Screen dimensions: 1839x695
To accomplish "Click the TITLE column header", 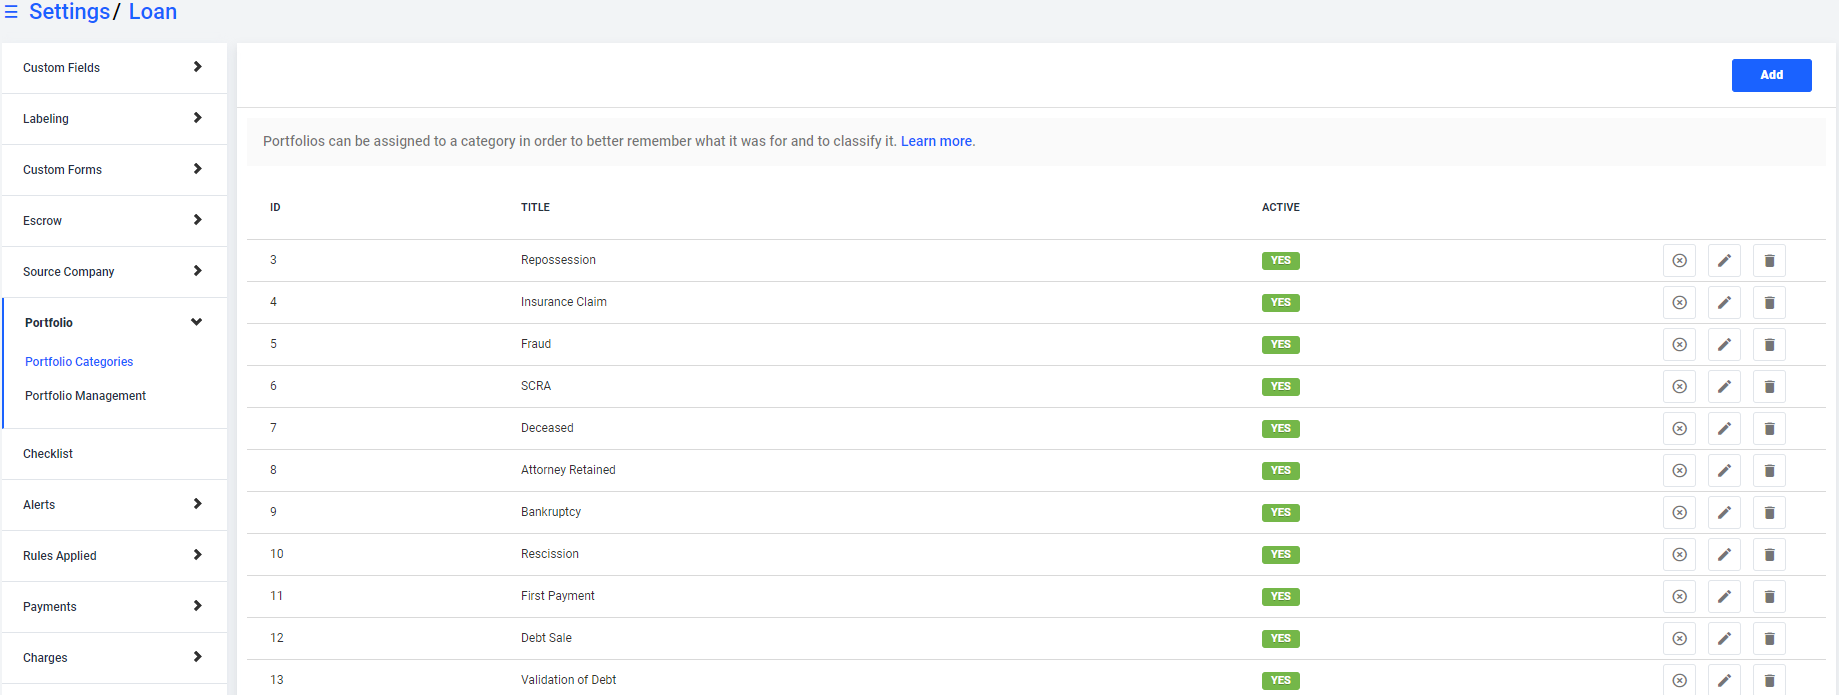I will tap(535, 207).
